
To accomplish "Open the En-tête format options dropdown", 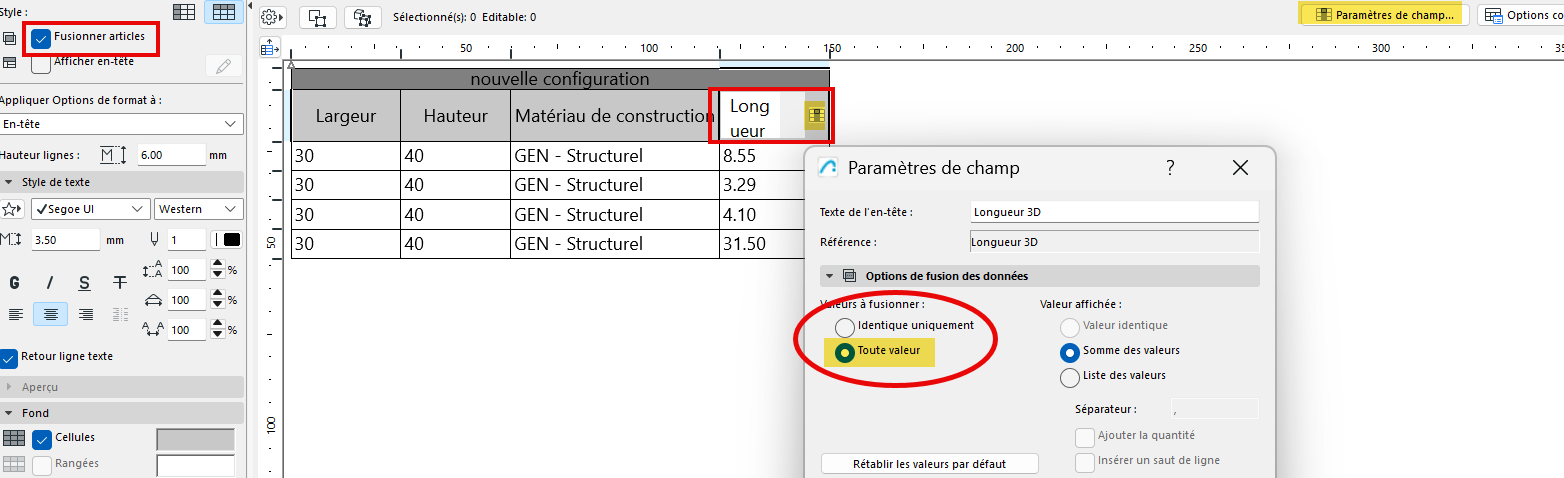I will 121,124.
